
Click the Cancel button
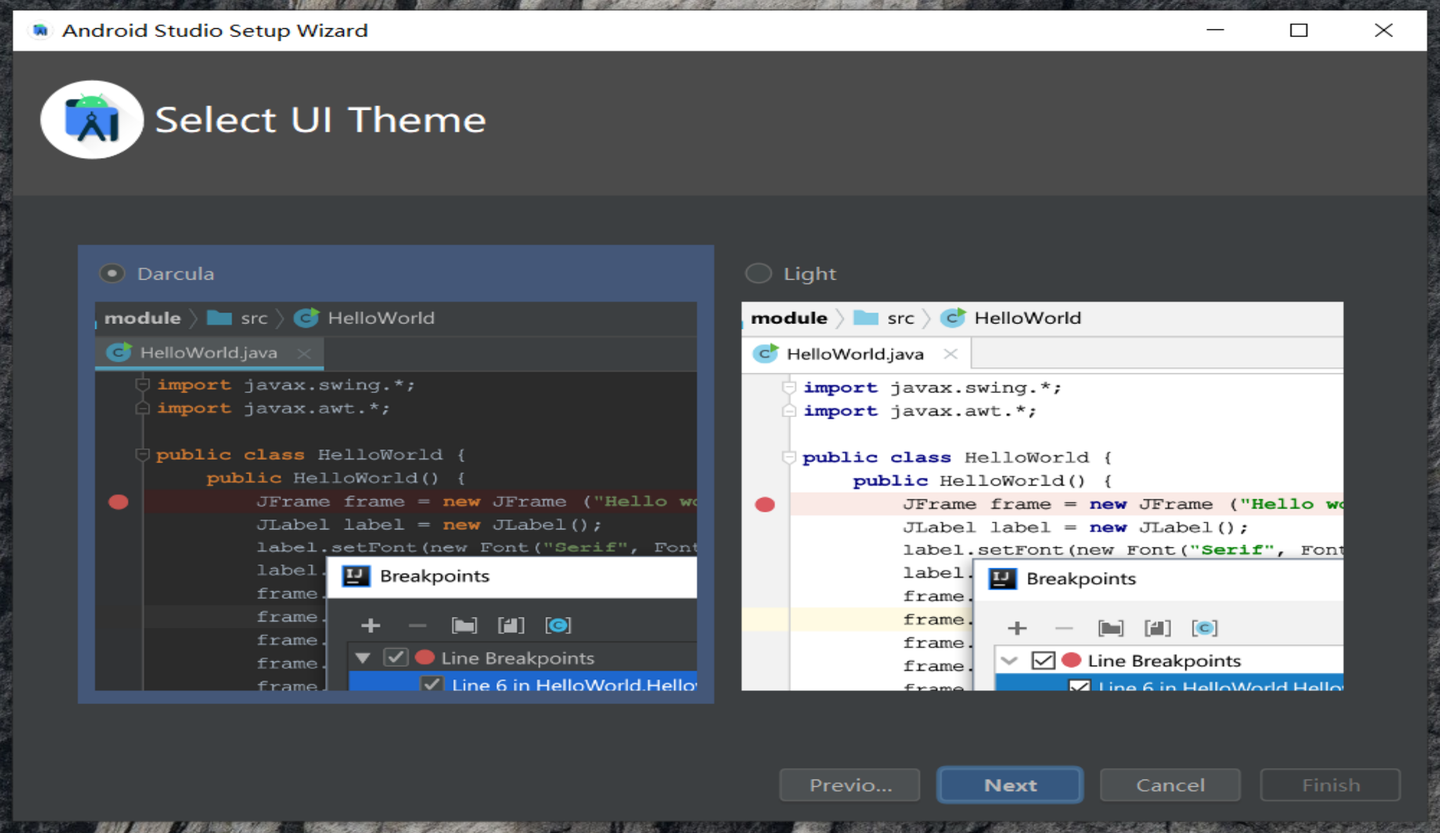tap(1169, 785)
